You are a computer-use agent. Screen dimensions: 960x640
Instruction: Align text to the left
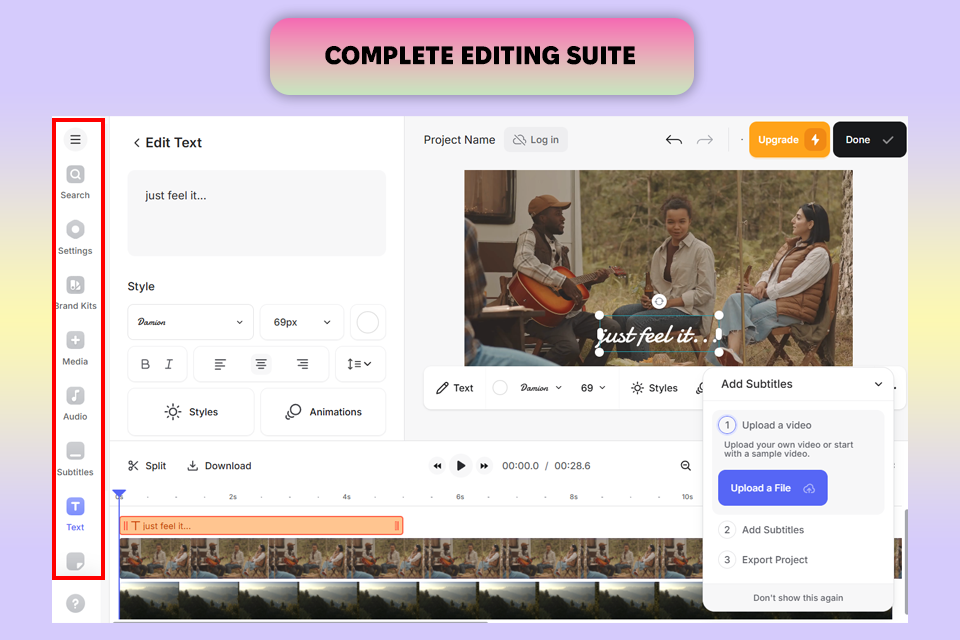pyautogui.click(x=220, y=364)
